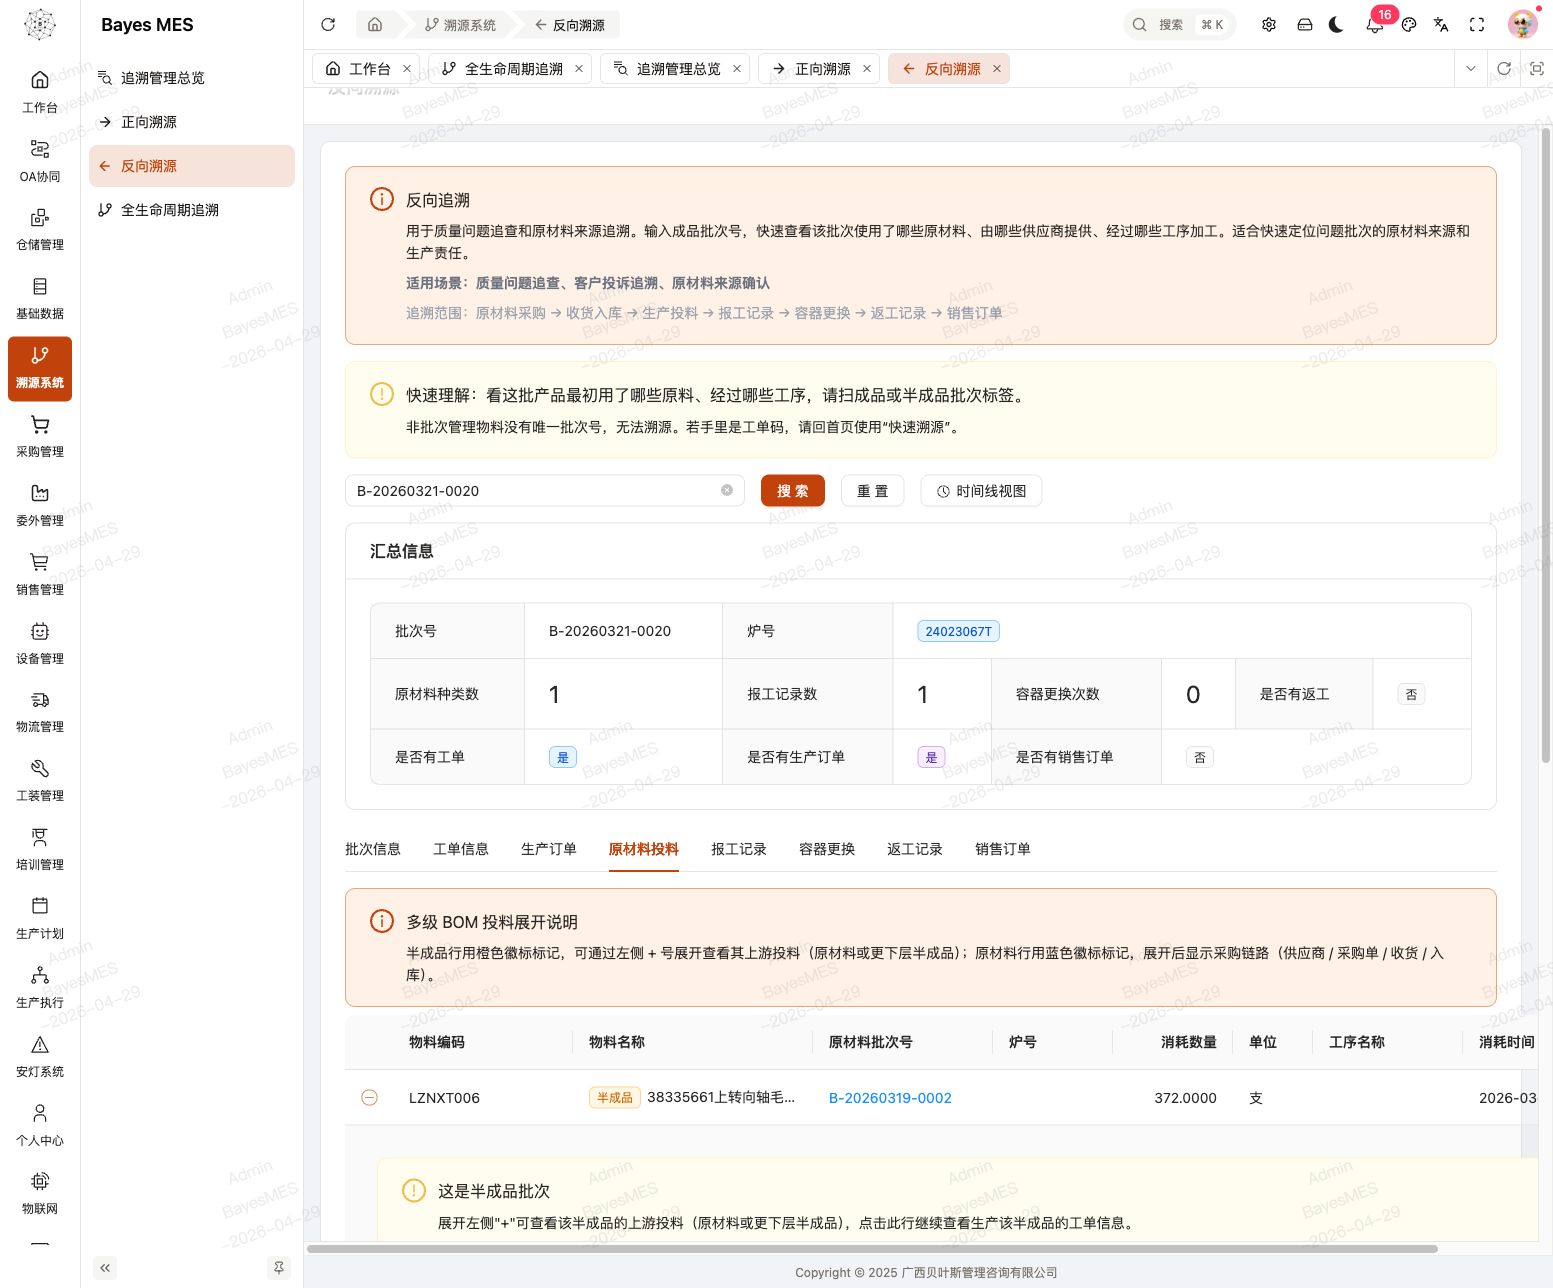
Task: Close the 全生命周期追溯 tab
Action: (579, 69)
